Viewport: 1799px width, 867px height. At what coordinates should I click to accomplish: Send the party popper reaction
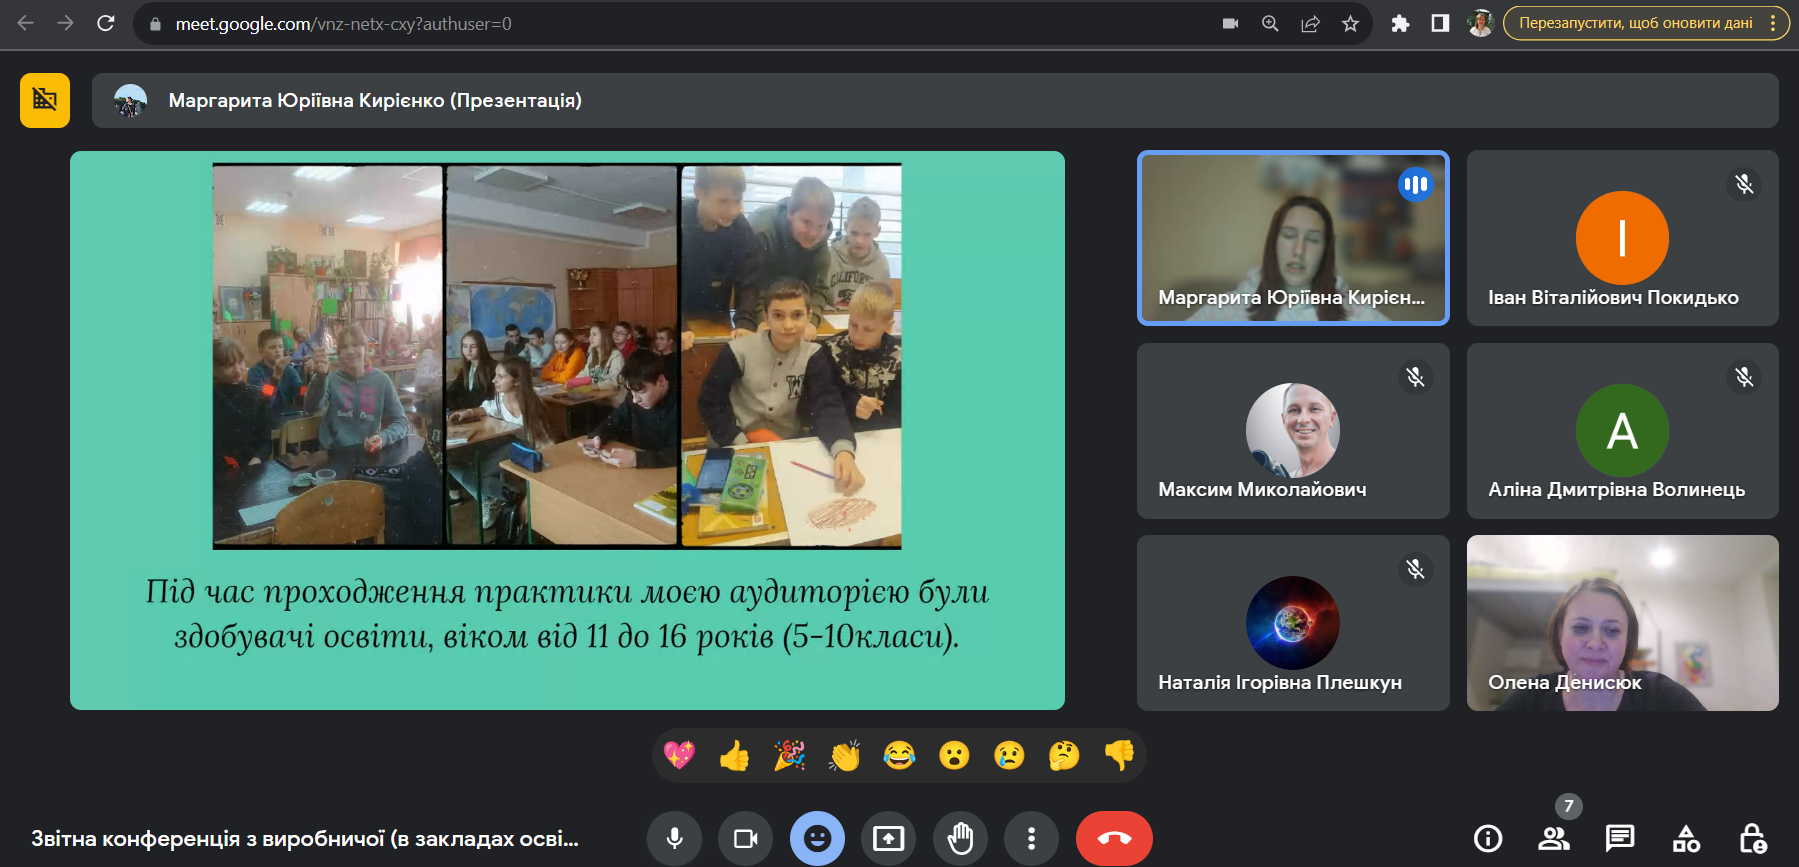tap(789, 755)
